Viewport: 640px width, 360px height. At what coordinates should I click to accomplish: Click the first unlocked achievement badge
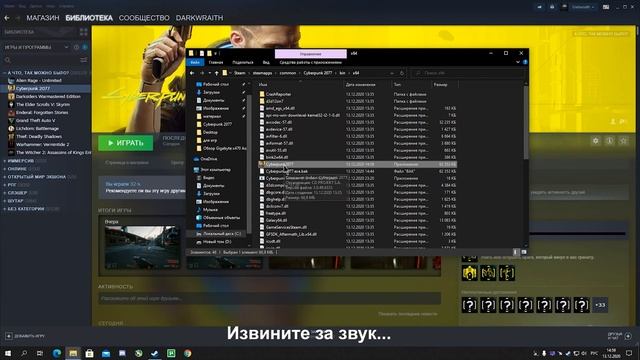(x=469, y=273)
